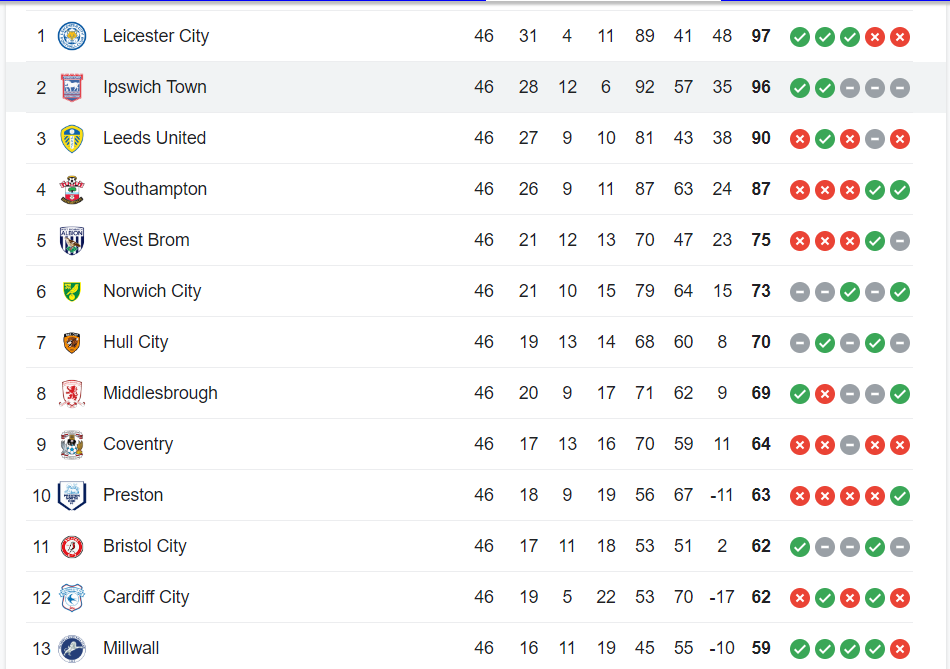Open the Leicester City team name link
The width and height of the screenshot is (950, 669).
click(156, 36)
